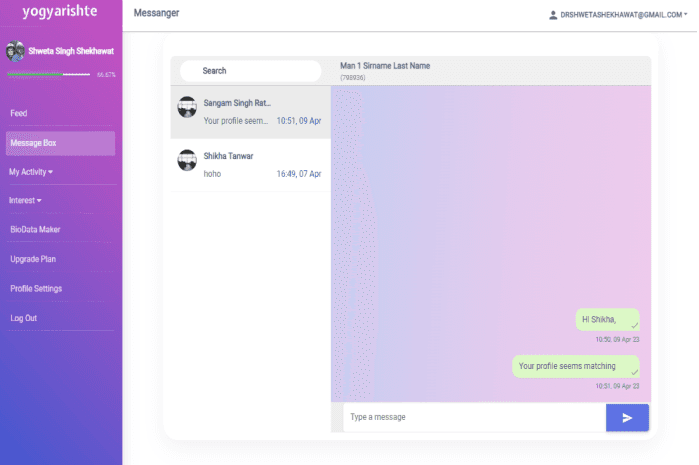The height and width of the screenshot is (465, 699).
Task: Go to Feed in the sidebar
Action: point(19,114)
